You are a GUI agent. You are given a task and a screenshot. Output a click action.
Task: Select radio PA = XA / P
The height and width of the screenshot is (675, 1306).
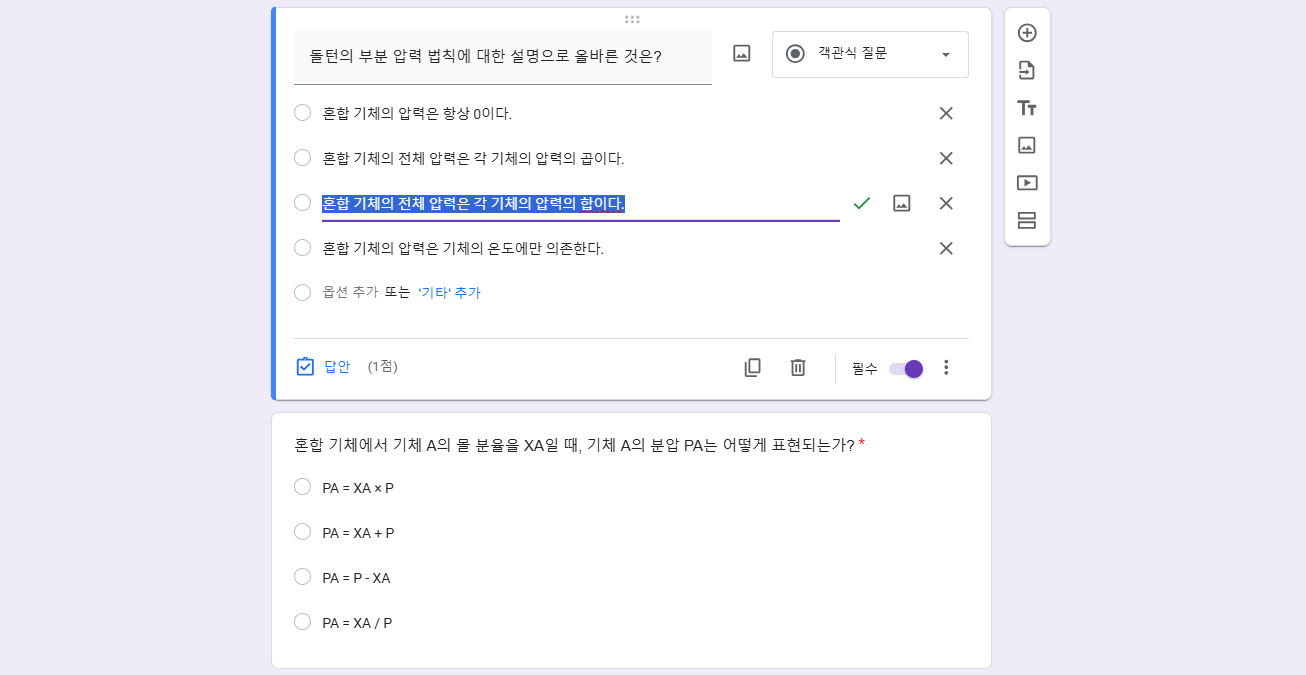(303, 622)
